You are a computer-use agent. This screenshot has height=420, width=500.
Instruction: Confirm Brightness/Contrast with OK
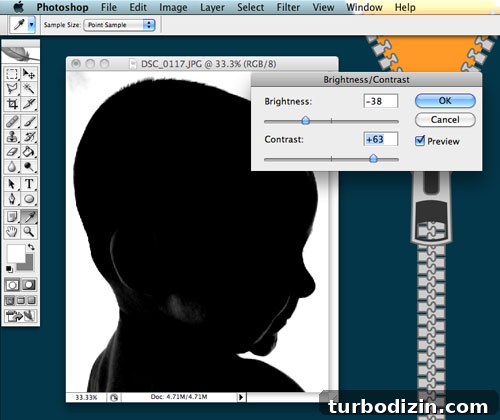coord(445,101)
